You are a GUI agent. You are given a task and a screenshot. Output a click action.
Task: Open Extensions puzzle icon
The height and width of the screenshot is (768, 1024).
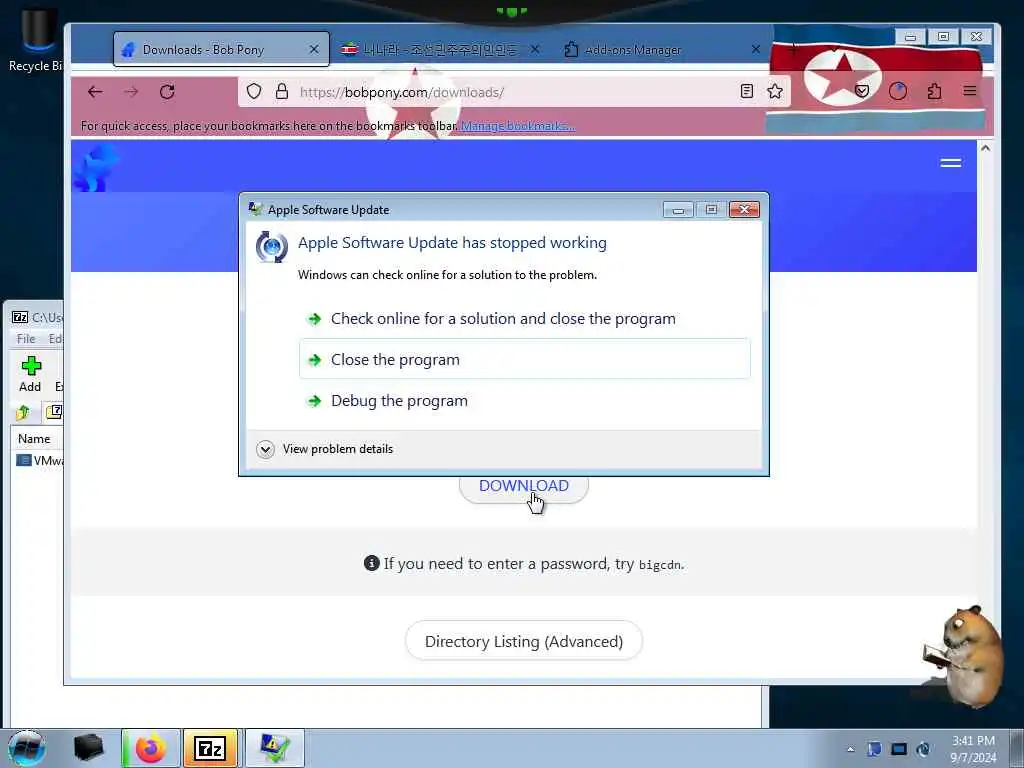(x=935, y=91)
